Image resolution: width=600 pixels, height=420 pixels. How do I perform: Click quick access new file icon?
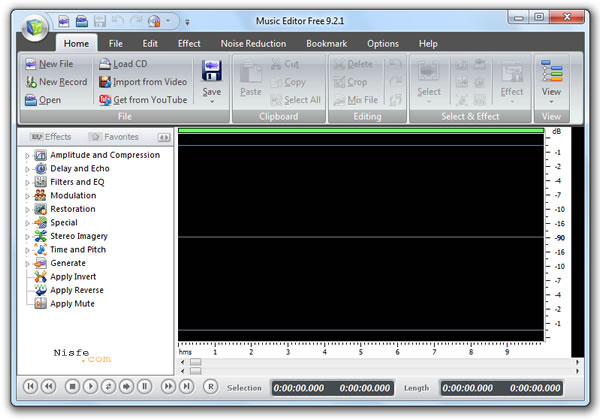[x=64, y=21]
